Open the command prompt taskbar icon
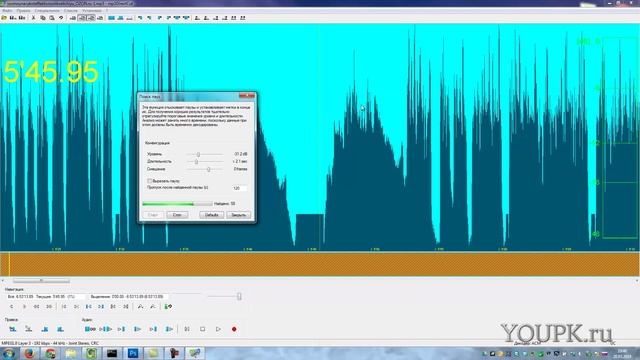The width and height of the screenshot is (640, 360). pyautogui.click(x=112, y=353)
